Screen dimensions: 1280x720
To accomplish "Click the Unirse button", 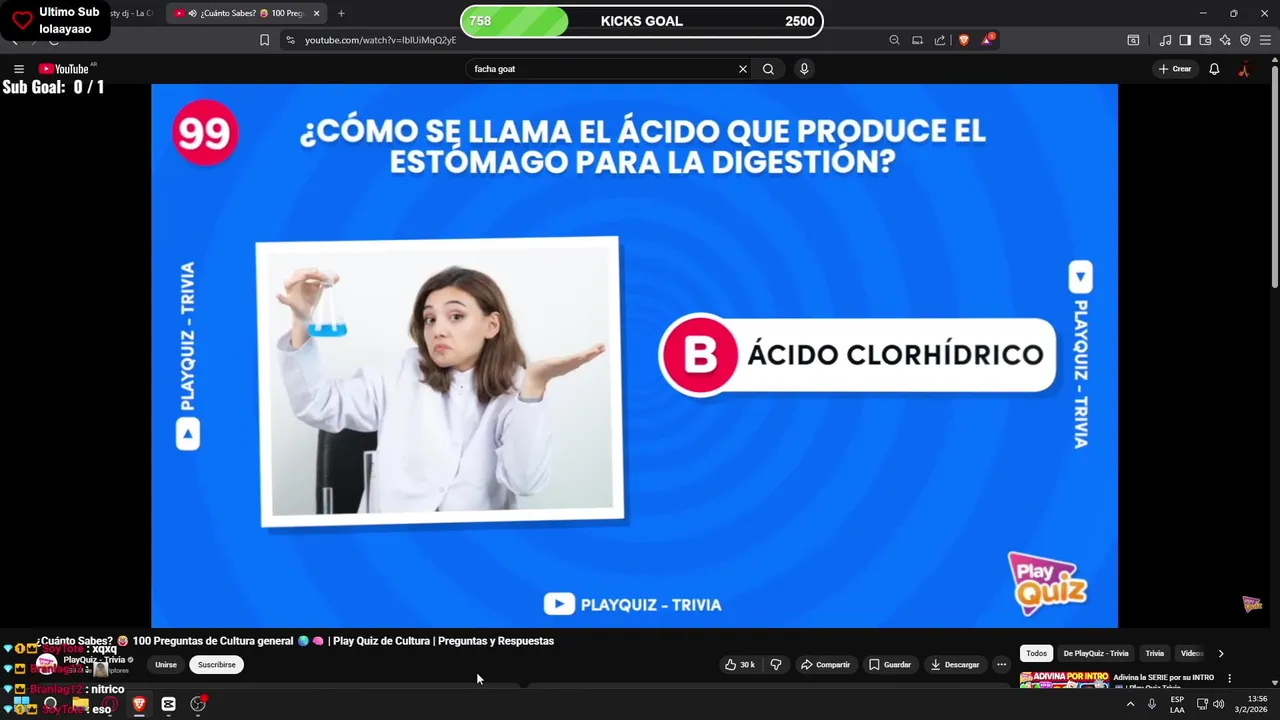I will [166, 665].
